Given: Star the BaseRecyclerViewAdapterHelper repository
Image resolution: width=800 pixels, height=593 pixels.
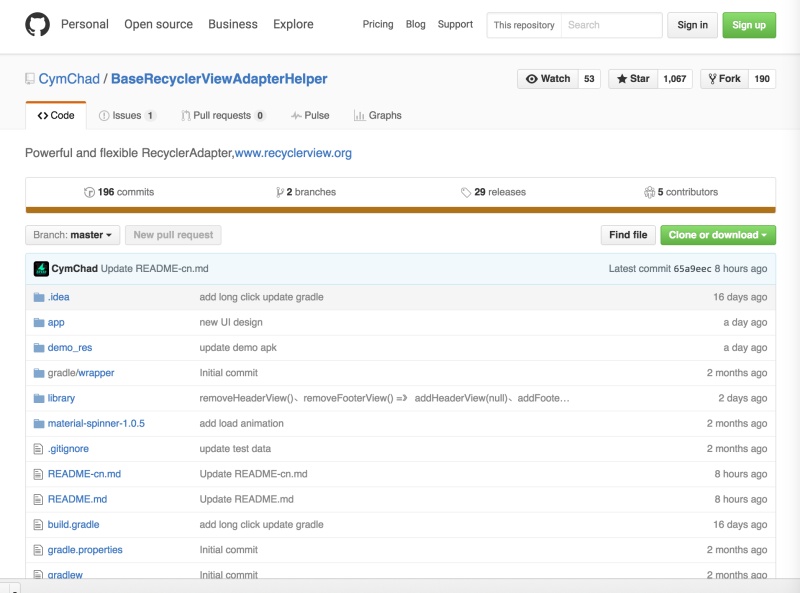Looking at the screenshot, I should pyautogui.click(x=633, y=79).
